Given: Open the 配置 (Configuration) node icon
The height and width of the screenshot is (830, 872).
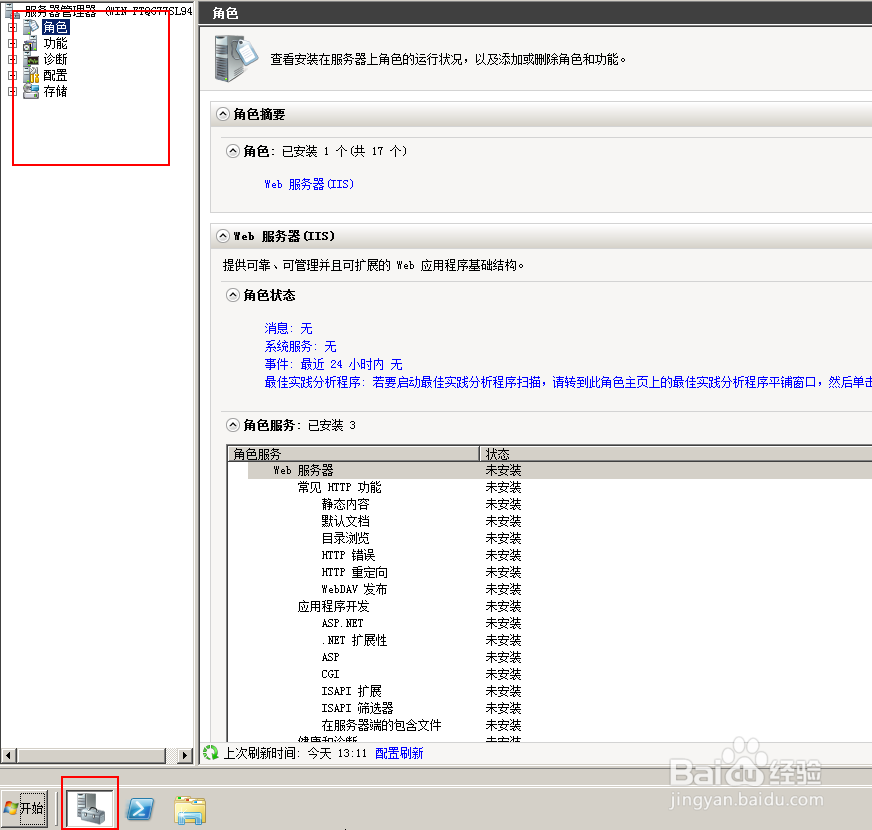Looking at the screenshot, I should [31, 75].
